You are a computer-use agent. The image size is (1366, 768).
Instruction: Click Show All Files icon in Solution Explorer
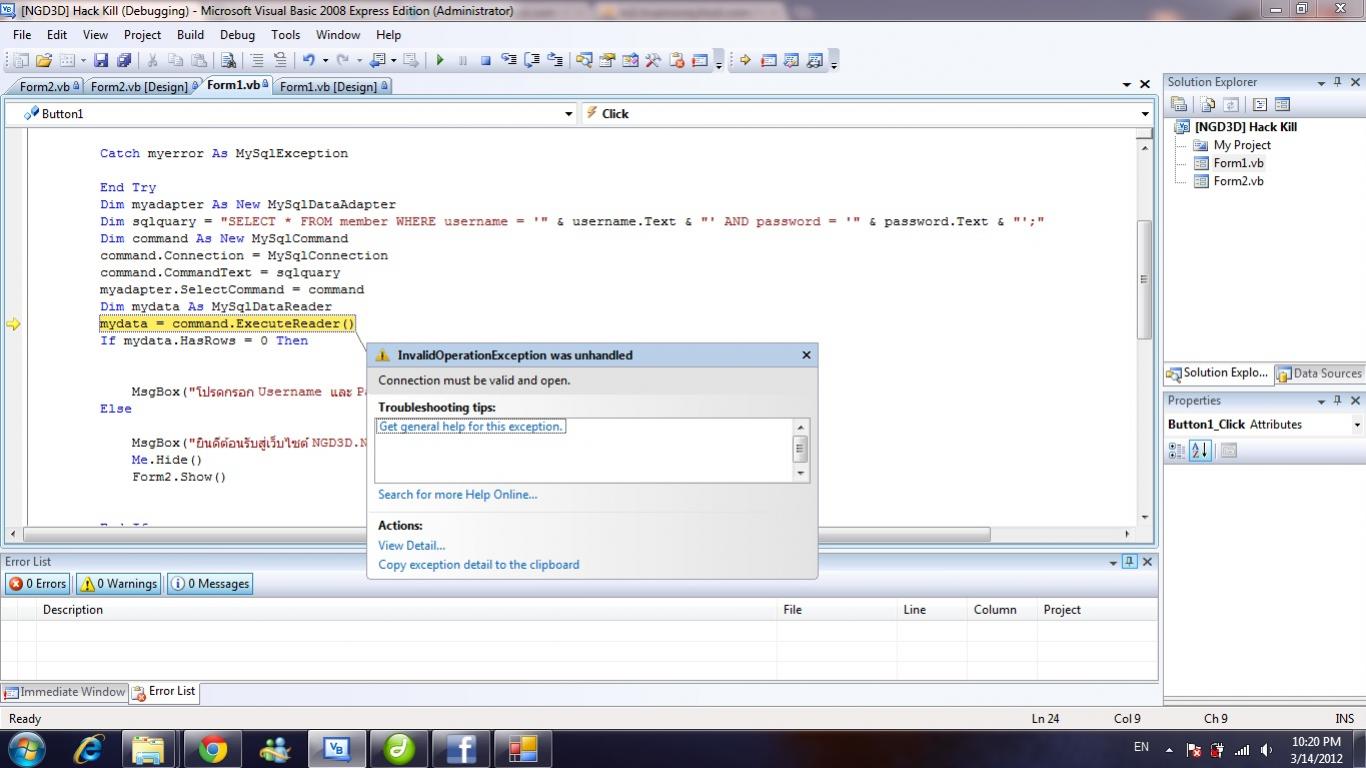point(1208,104)
